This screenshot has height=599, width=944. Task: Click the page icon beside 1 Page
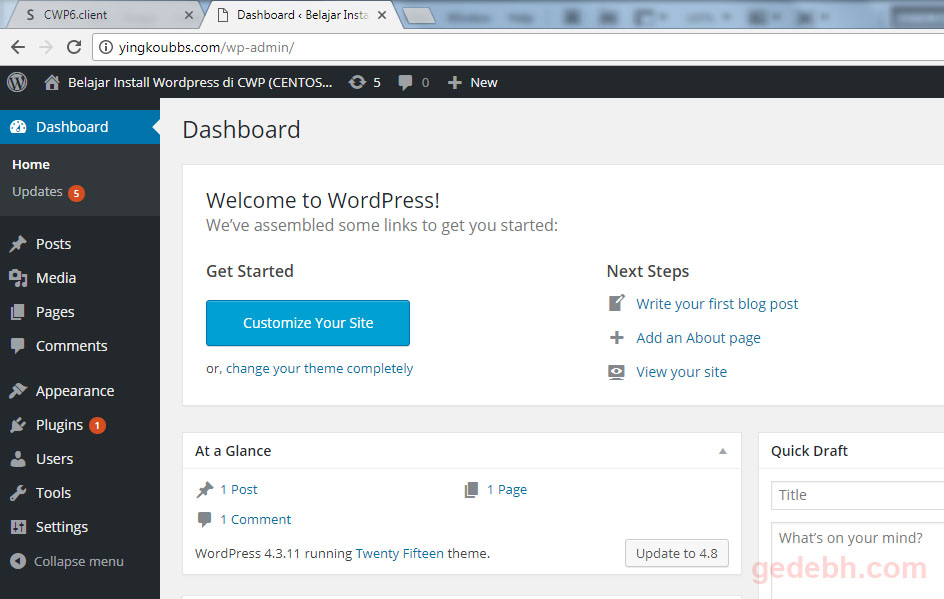click(x=471, y=489)
